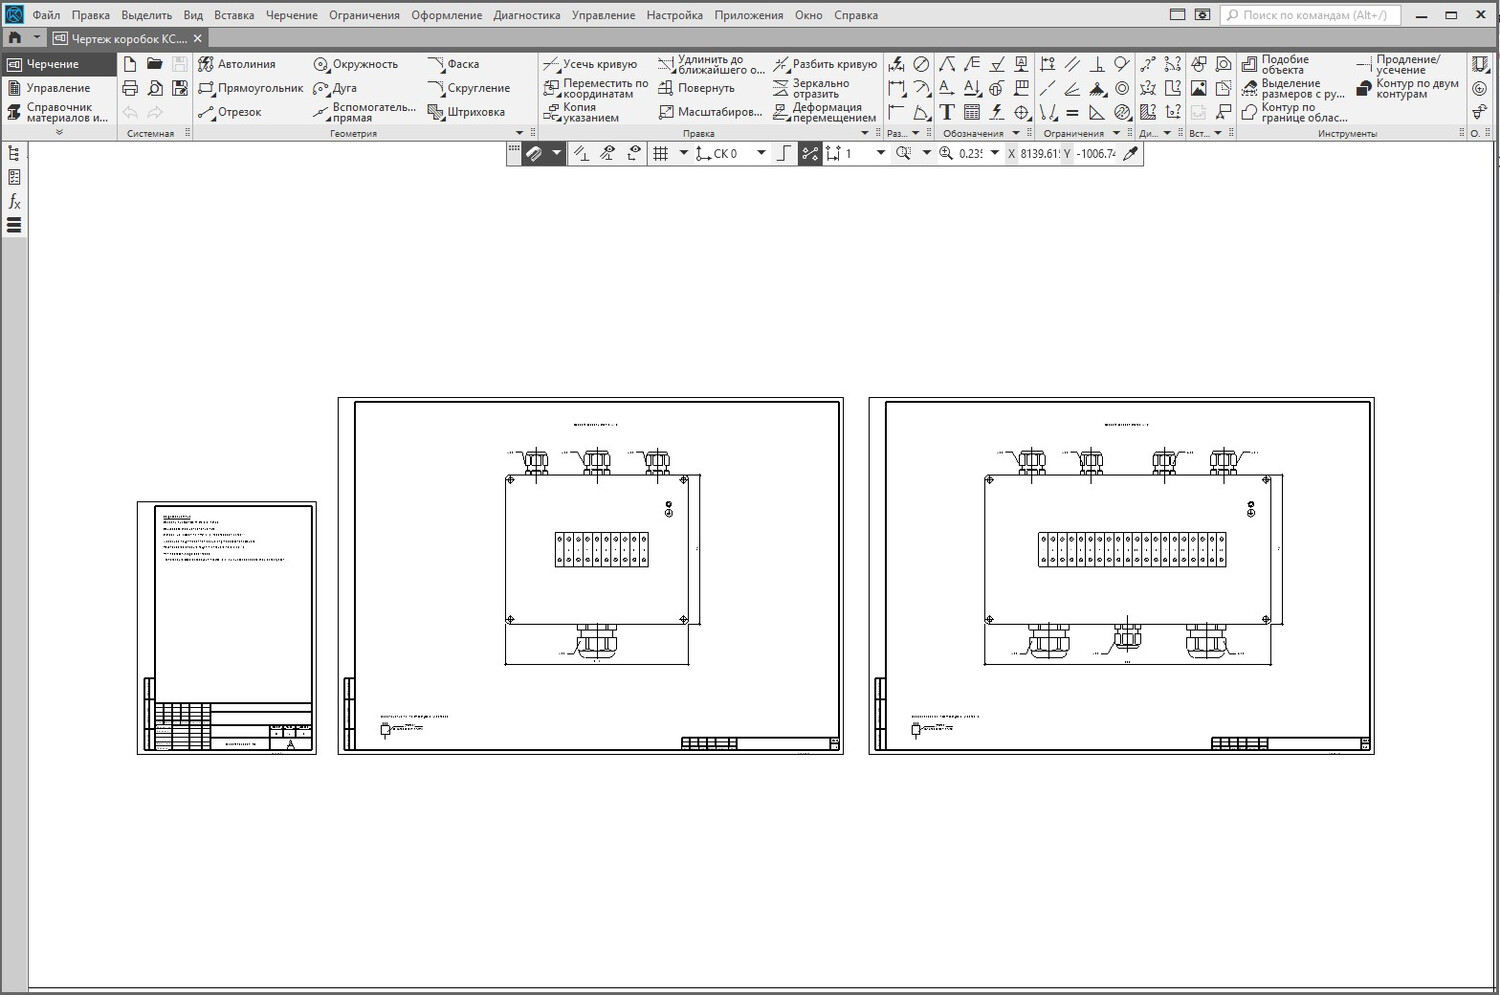
Task: Open the zoom scale 0.235 dropdown
Action: pyautogui.click(x=995, y=153)
